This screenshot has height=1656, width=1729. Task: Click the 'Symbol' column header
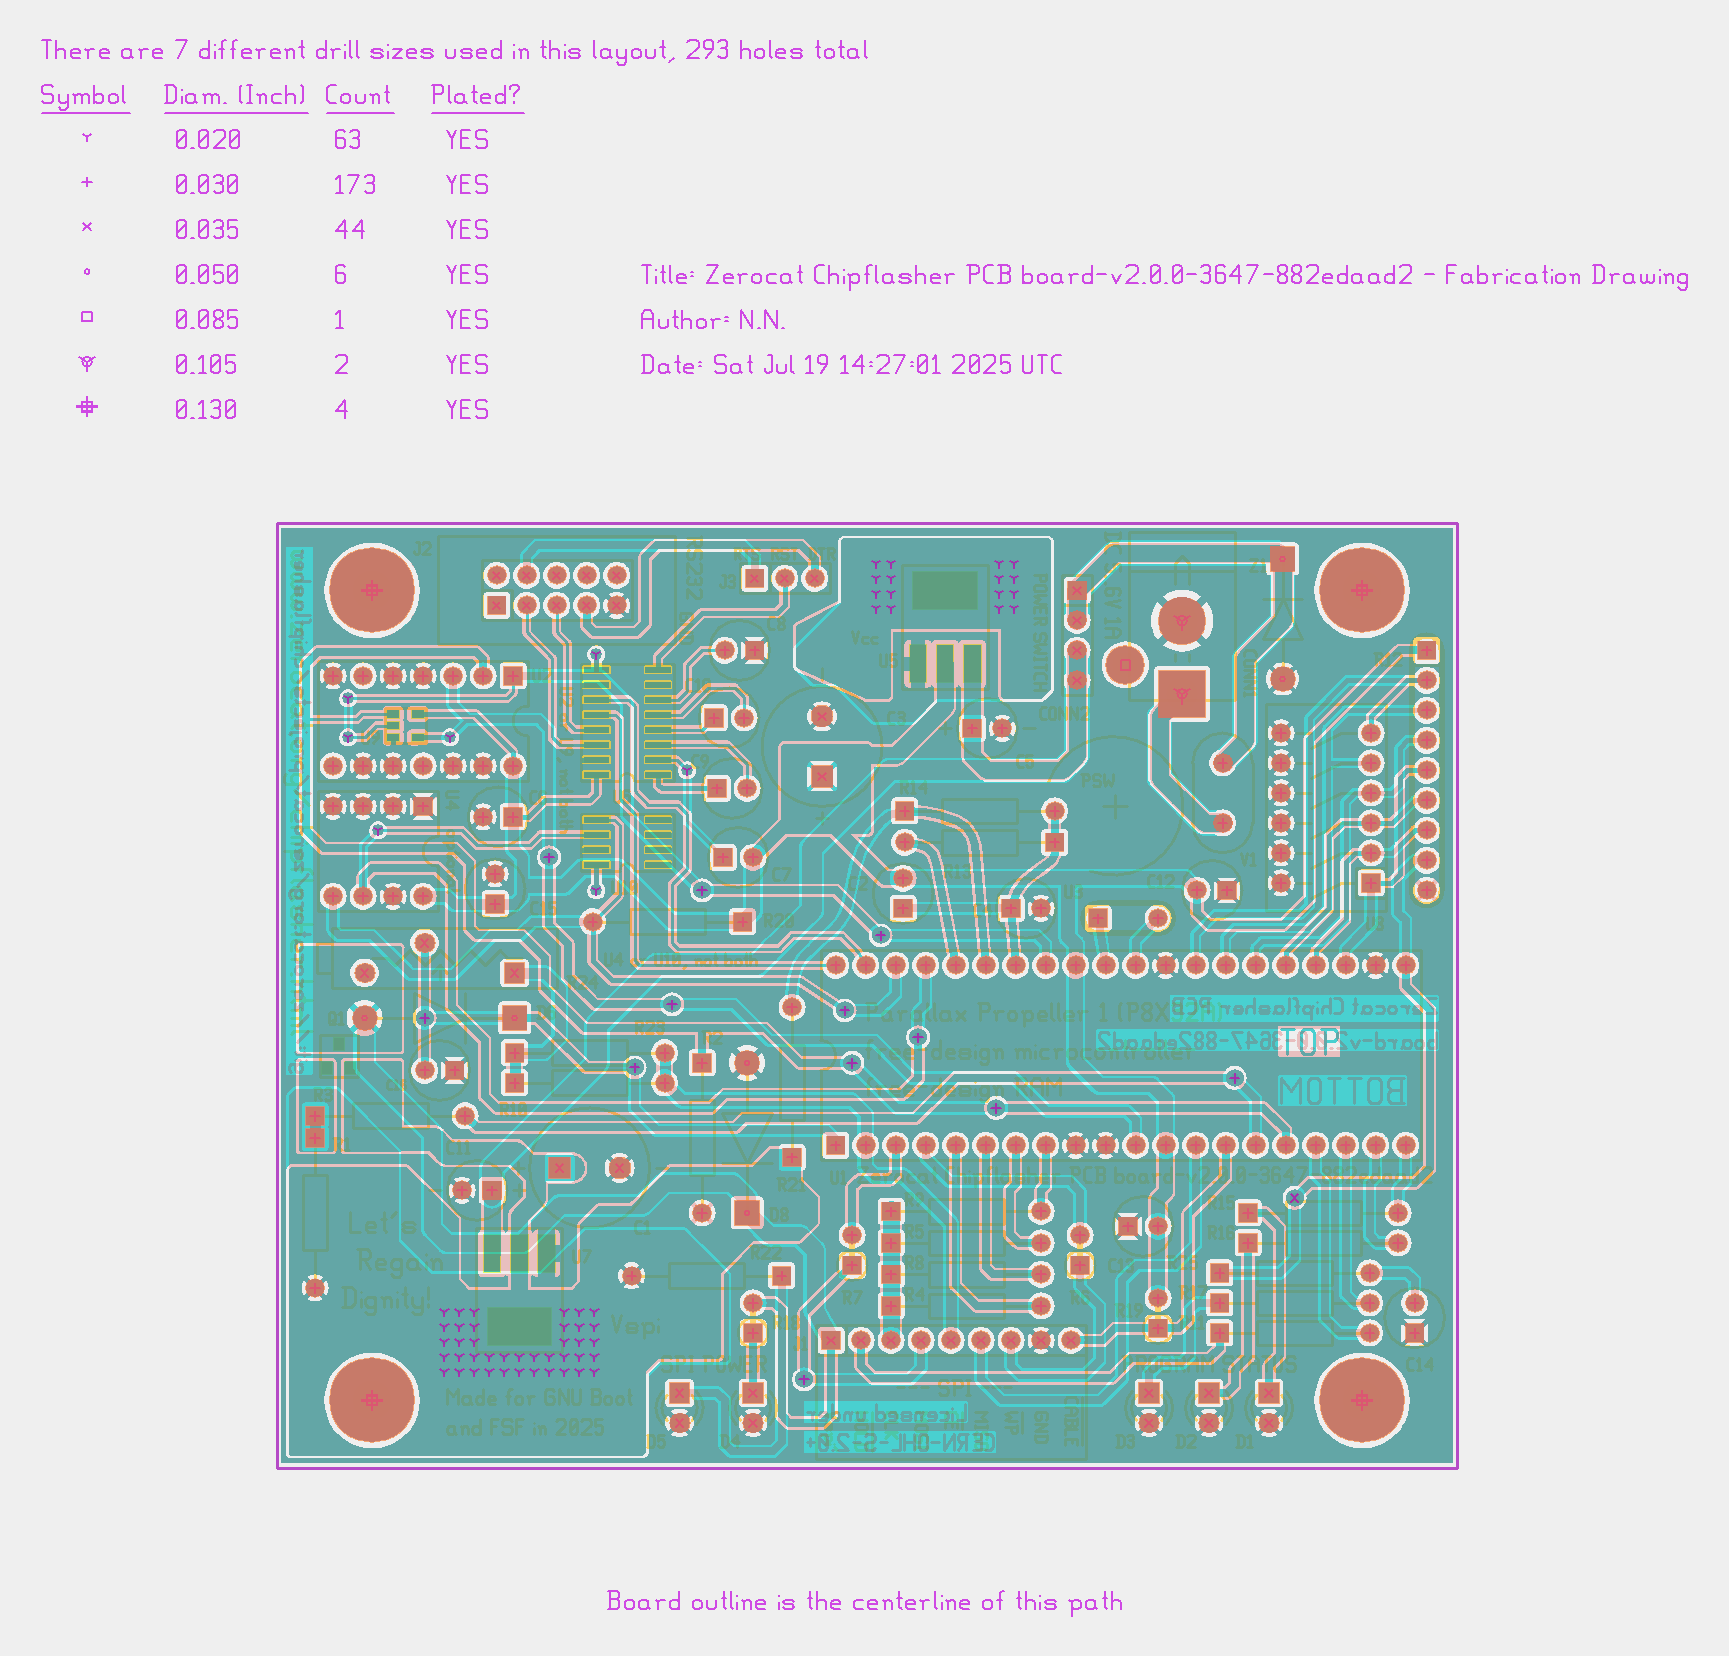pos(84,96)
